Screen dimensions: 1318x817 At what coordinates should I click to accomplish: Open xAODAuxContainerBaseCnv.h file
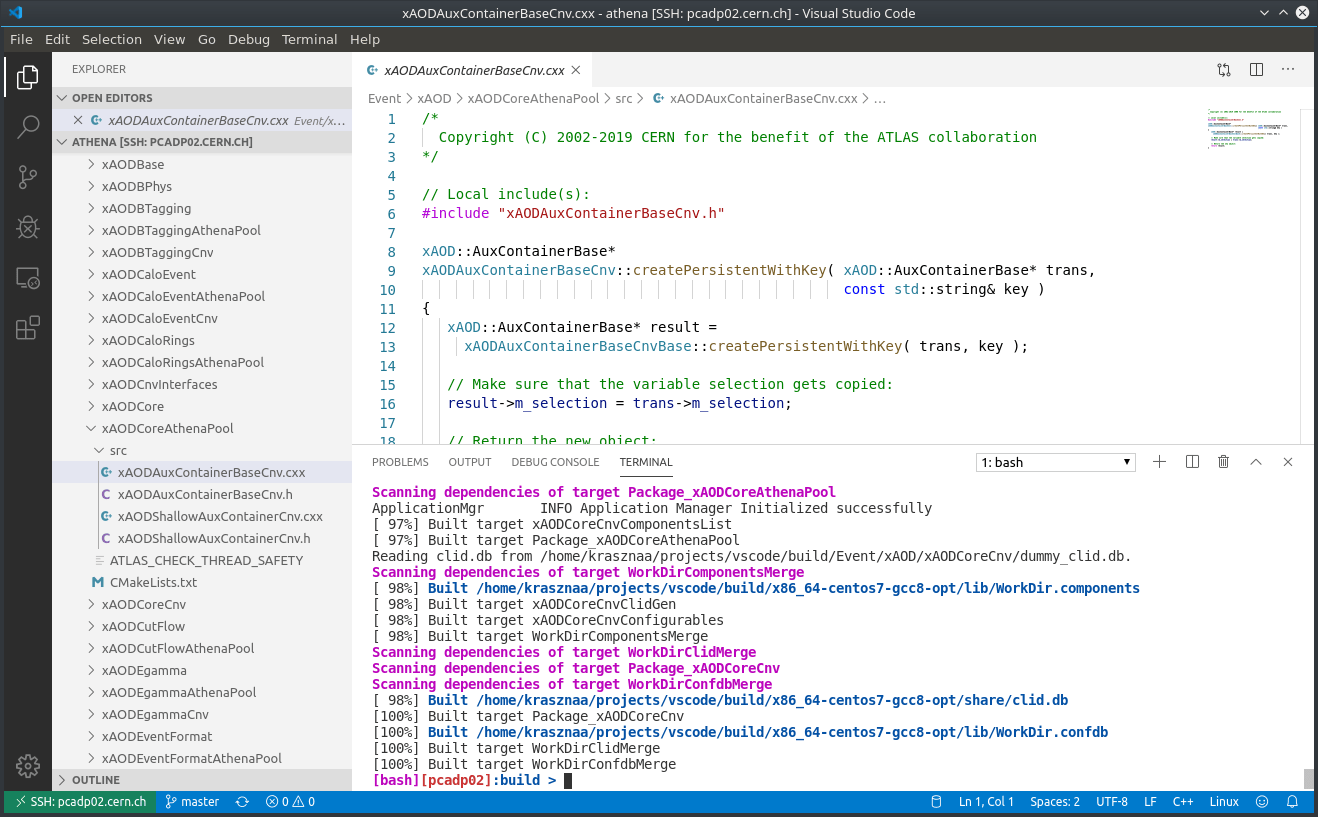(202, 494)
